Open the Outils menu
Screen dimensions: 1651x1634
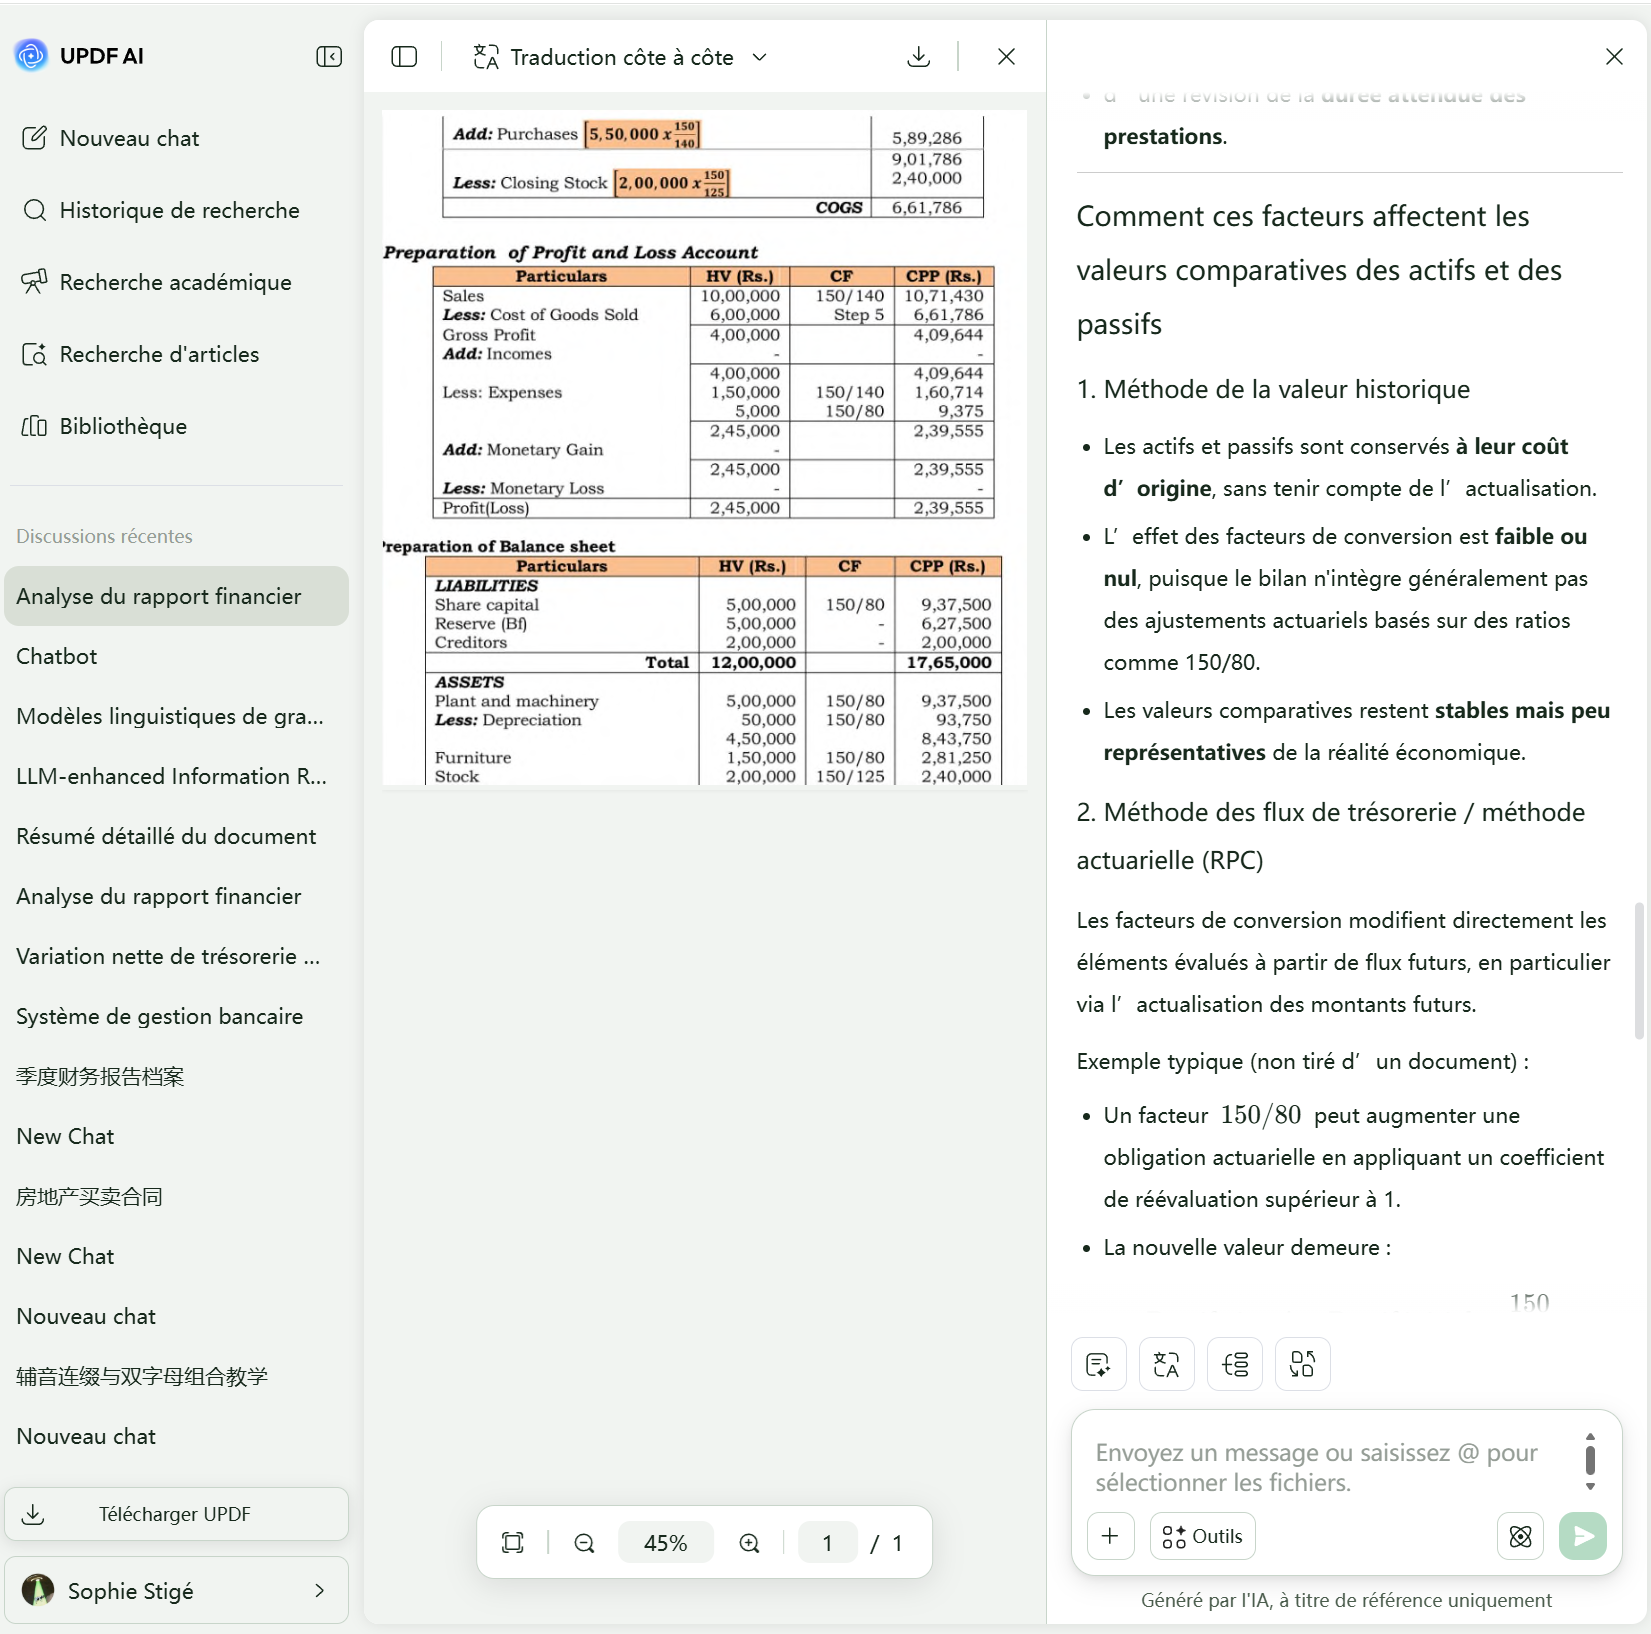(1202, 1537)
